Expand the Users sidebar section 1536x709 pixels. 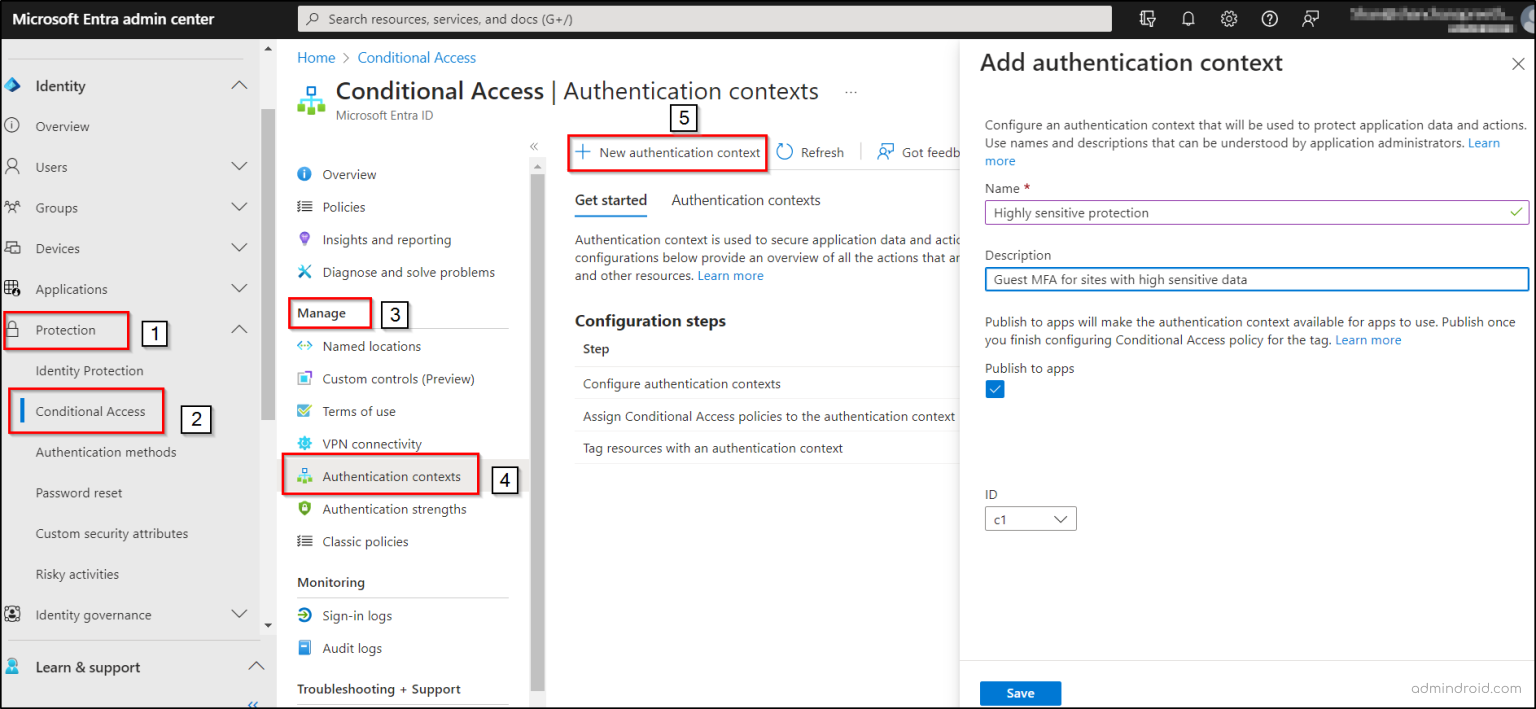(239, 167)
